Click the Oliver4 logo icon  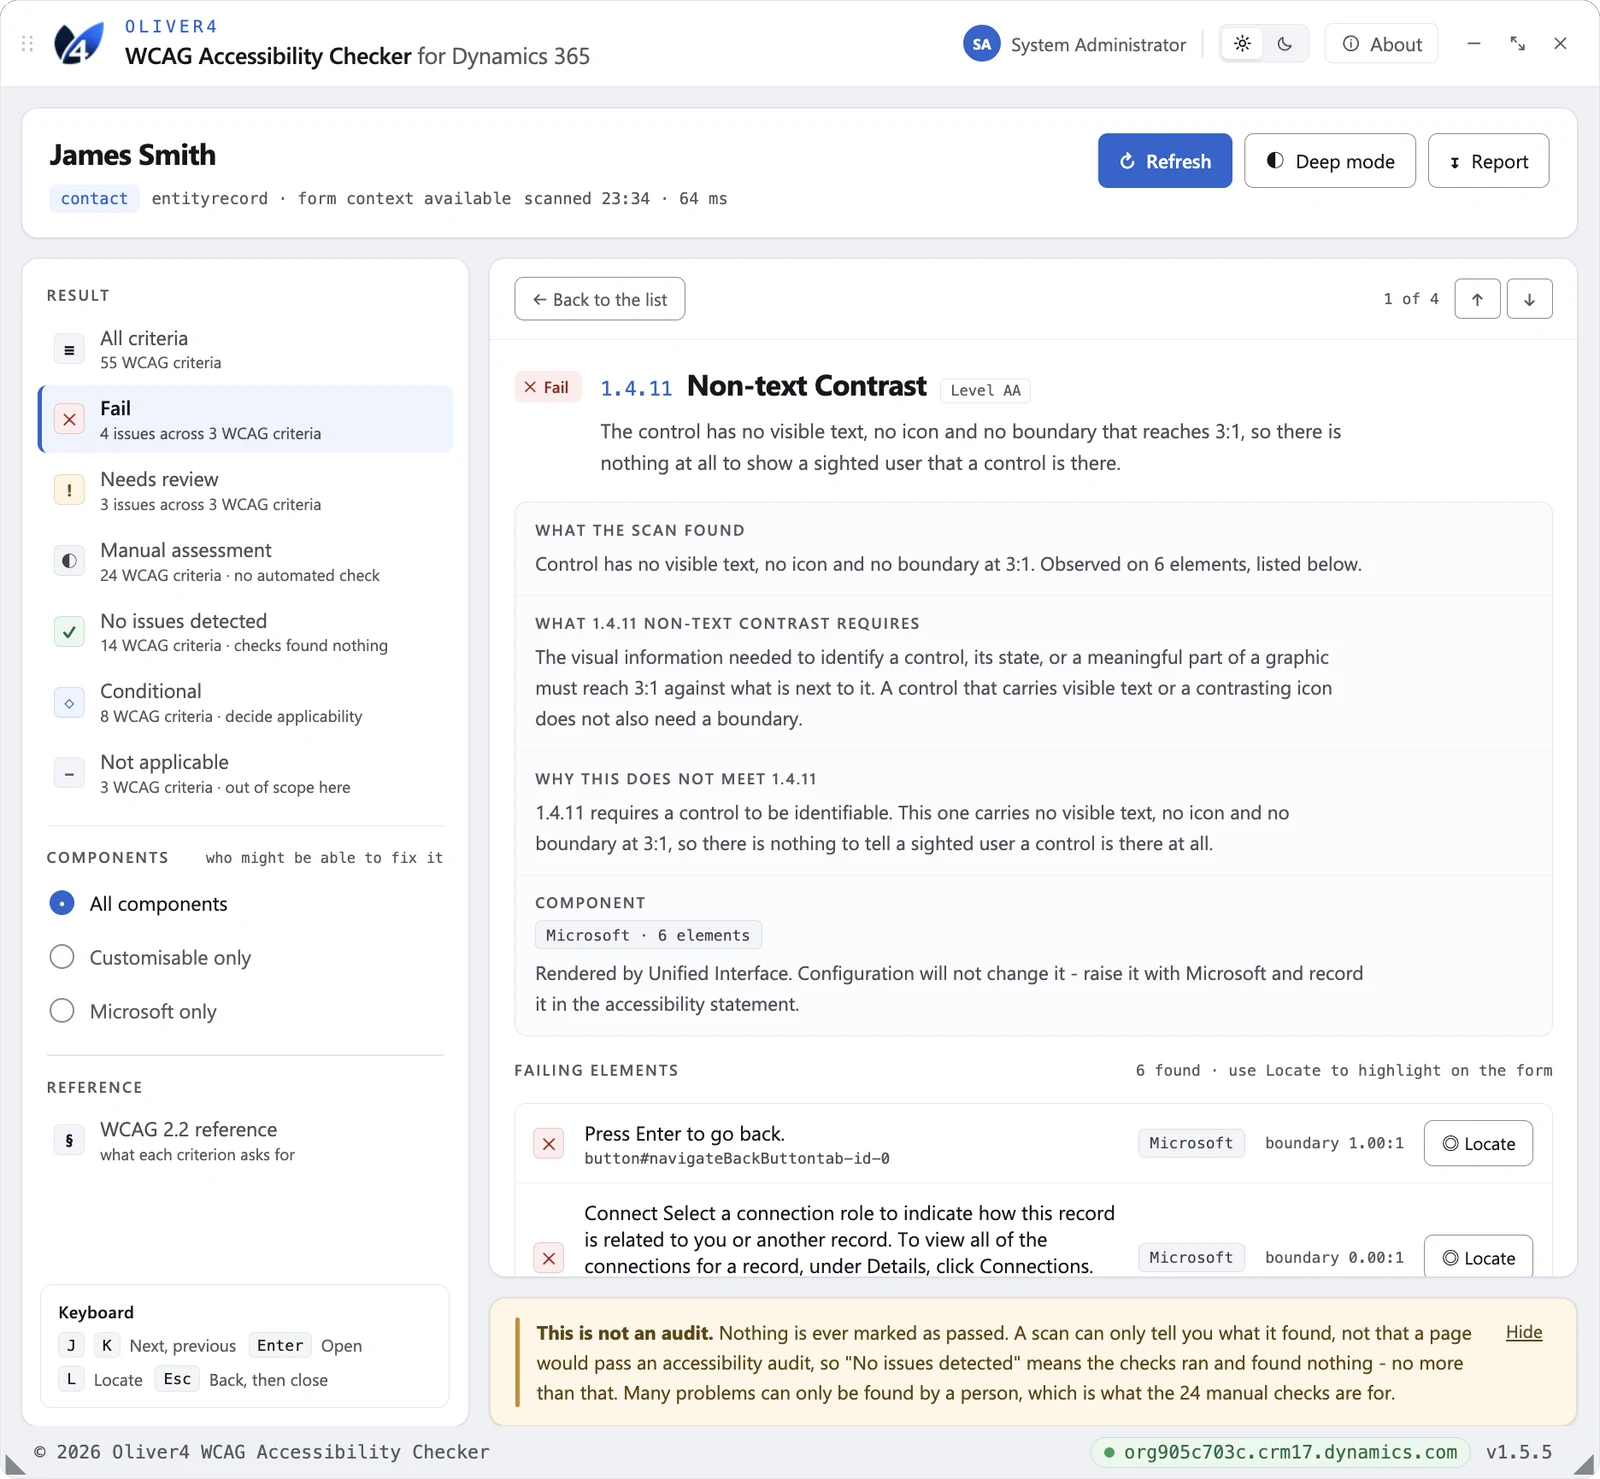79,43
